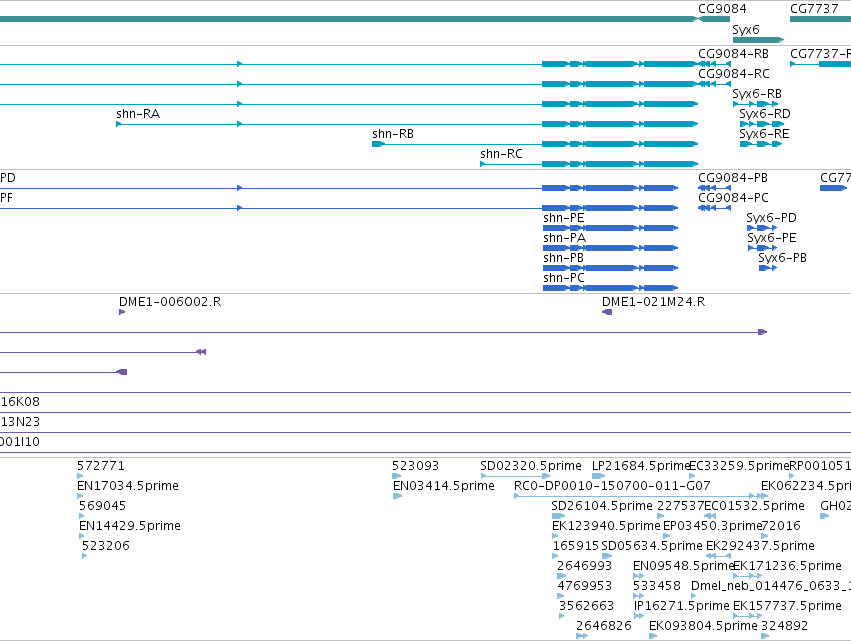Select the 165915 feature label
This screenshot has height=641, width=851.
pos(576,547)
